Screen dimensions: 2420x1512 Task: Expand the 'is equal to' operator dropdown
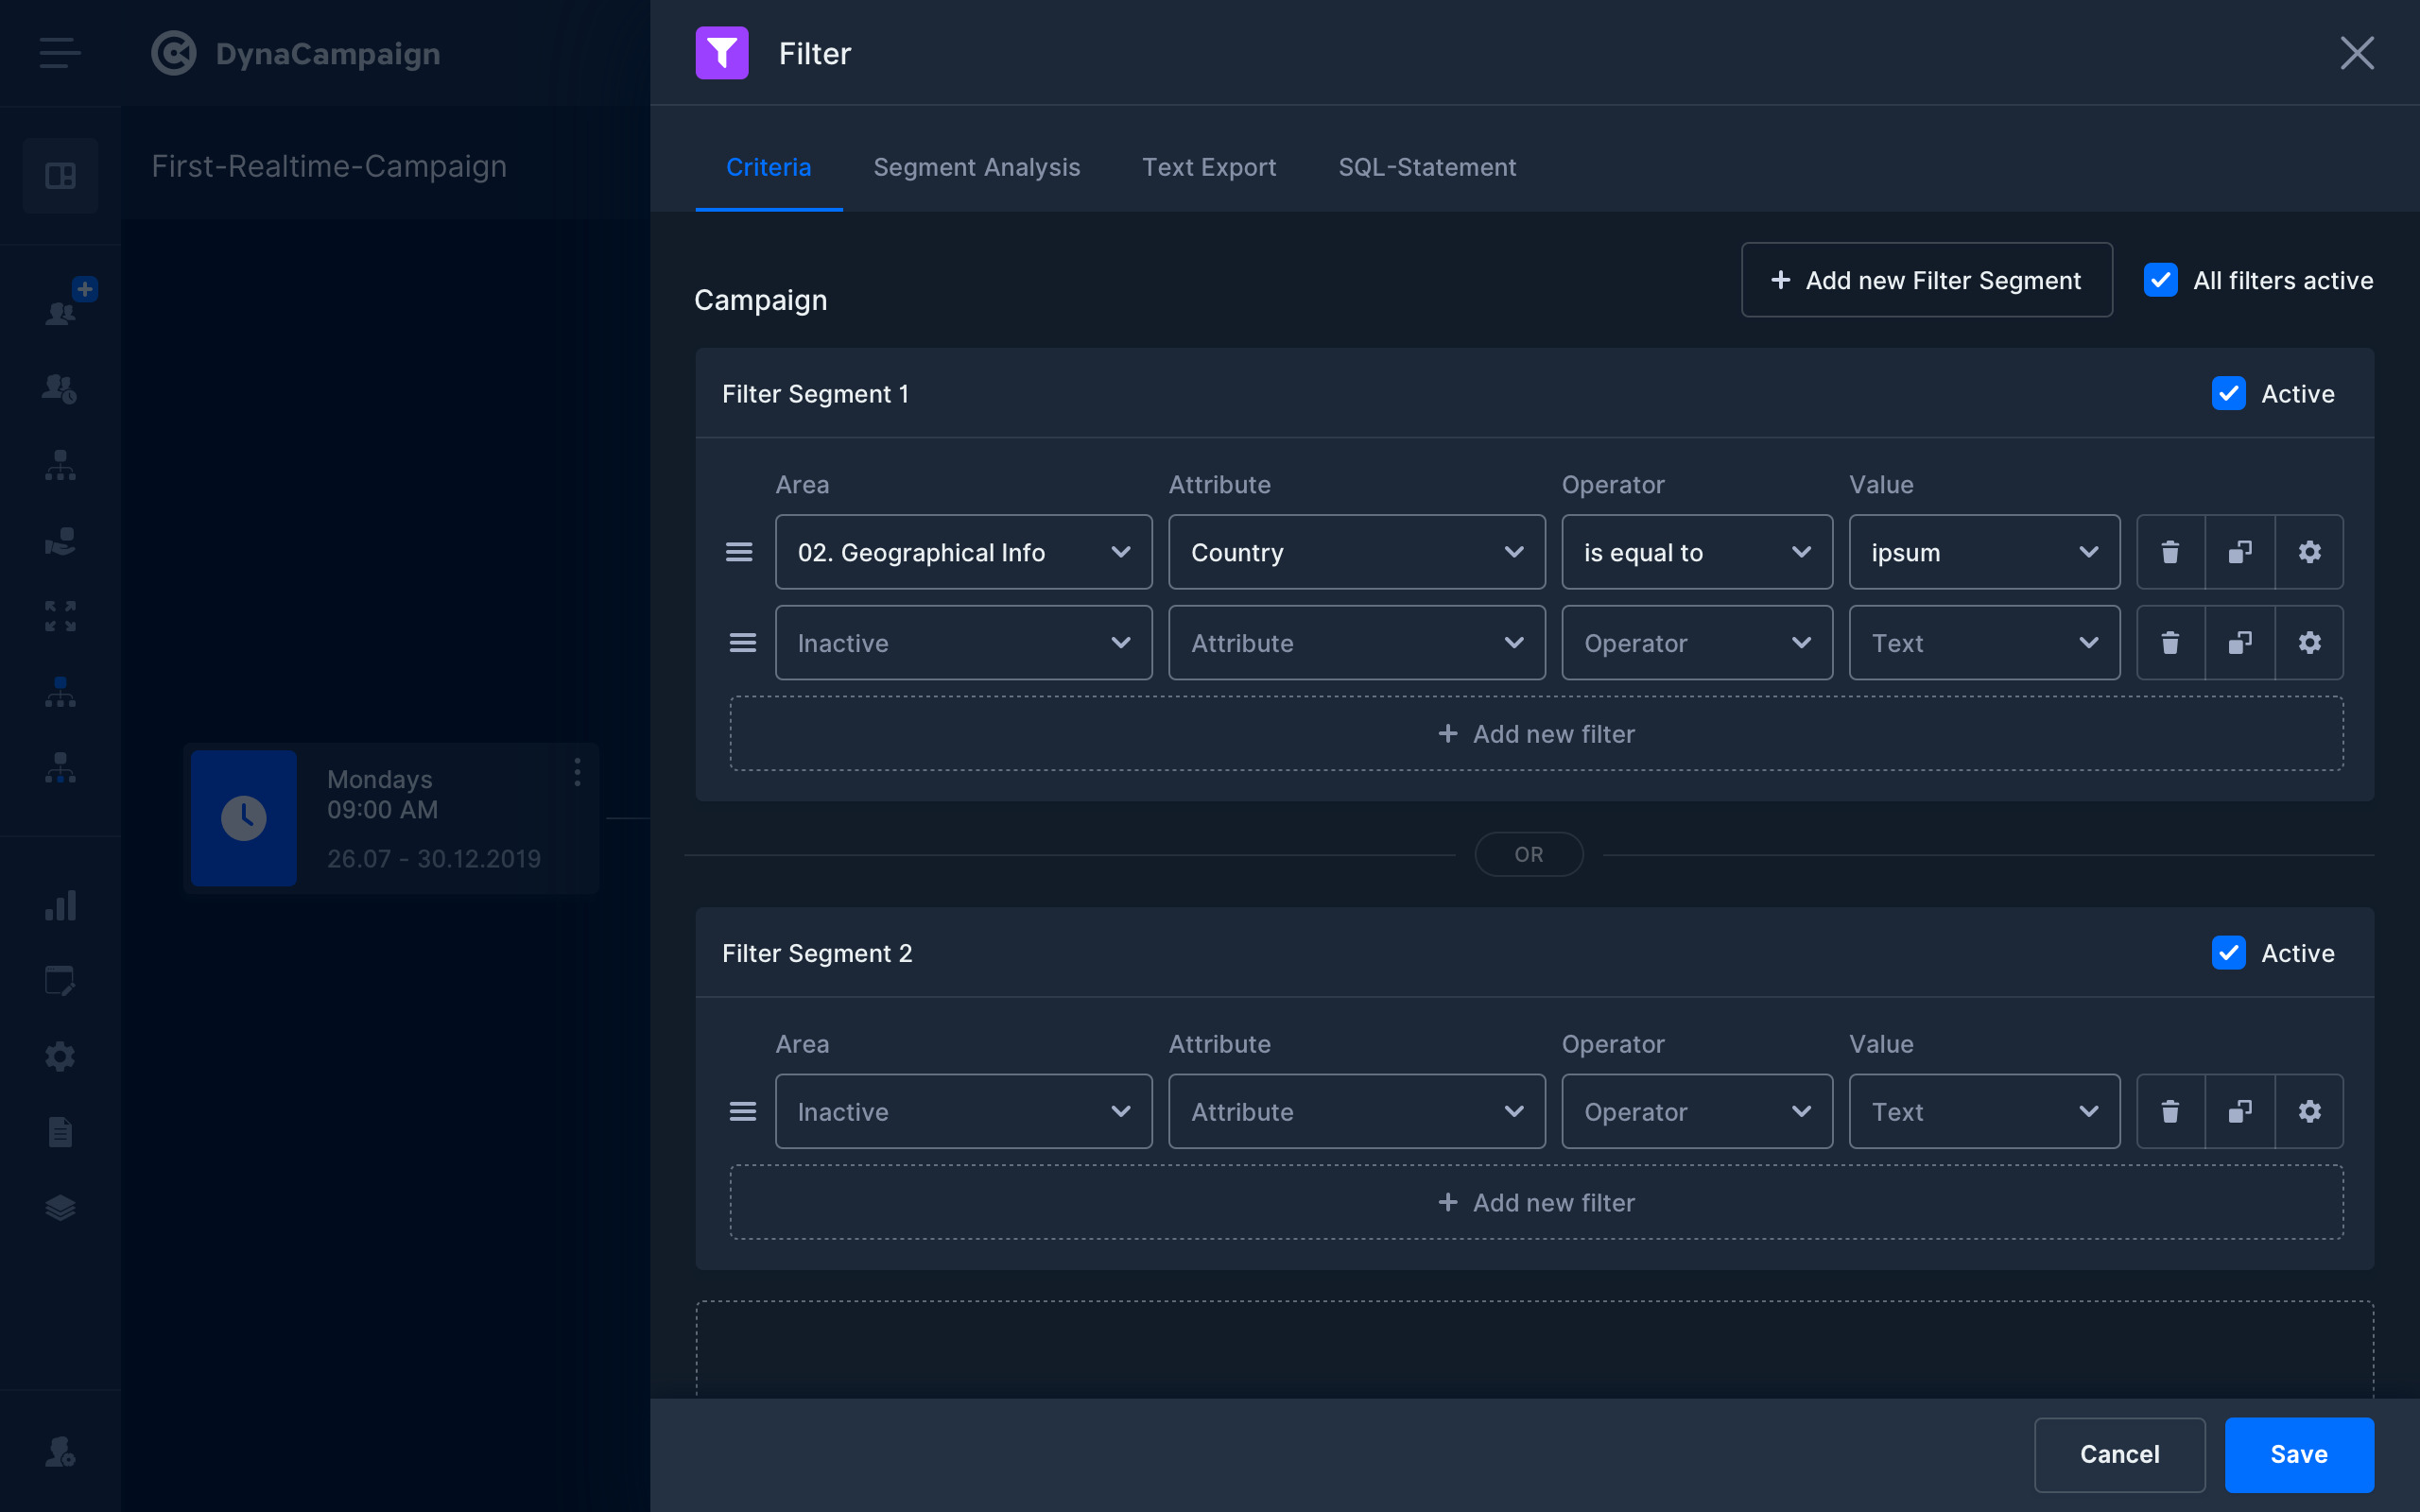pos(1696,552)
